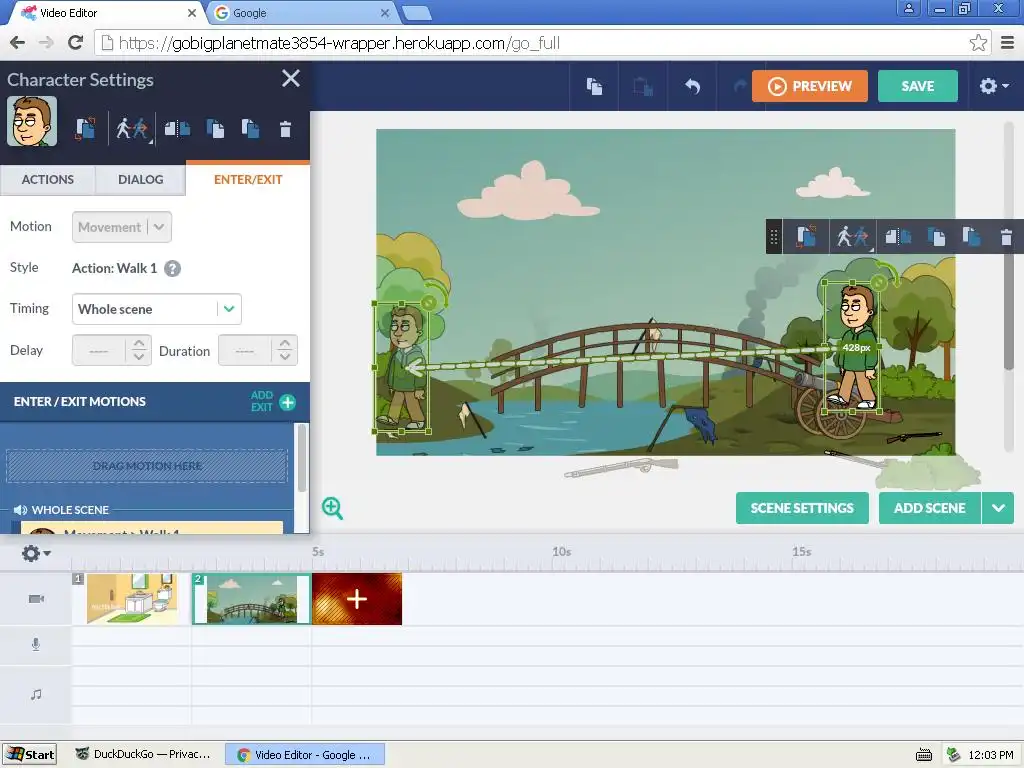Click the PREVIEW button

810,86
